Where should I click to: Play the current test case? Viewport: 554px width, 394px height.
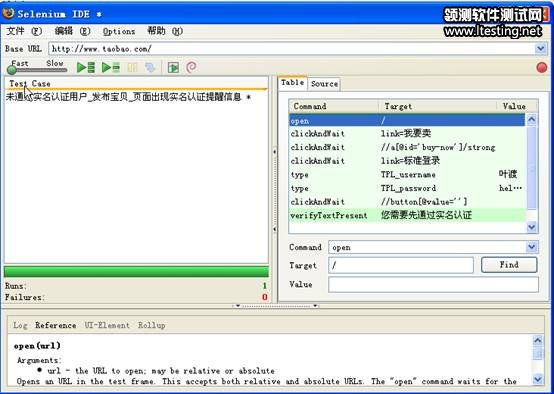point(111,67)
